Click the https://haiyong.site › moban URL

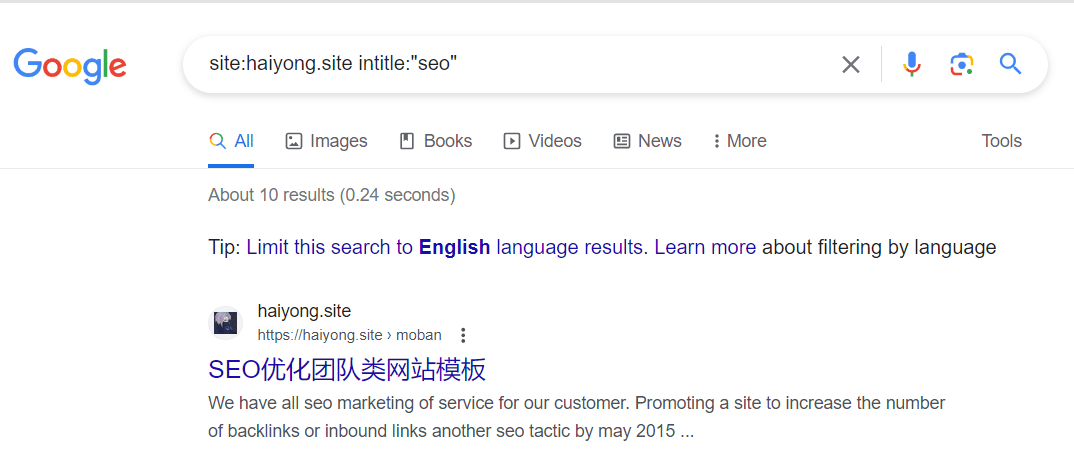click(x=349, y=335)
